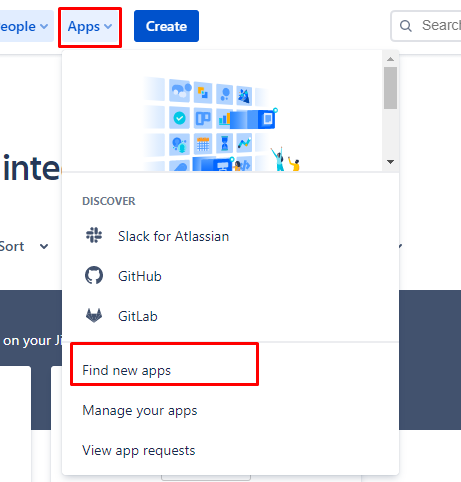Click the Slack for Atlassian icon
The width and height of the screenshot is (461, 482).
(94, 235)
